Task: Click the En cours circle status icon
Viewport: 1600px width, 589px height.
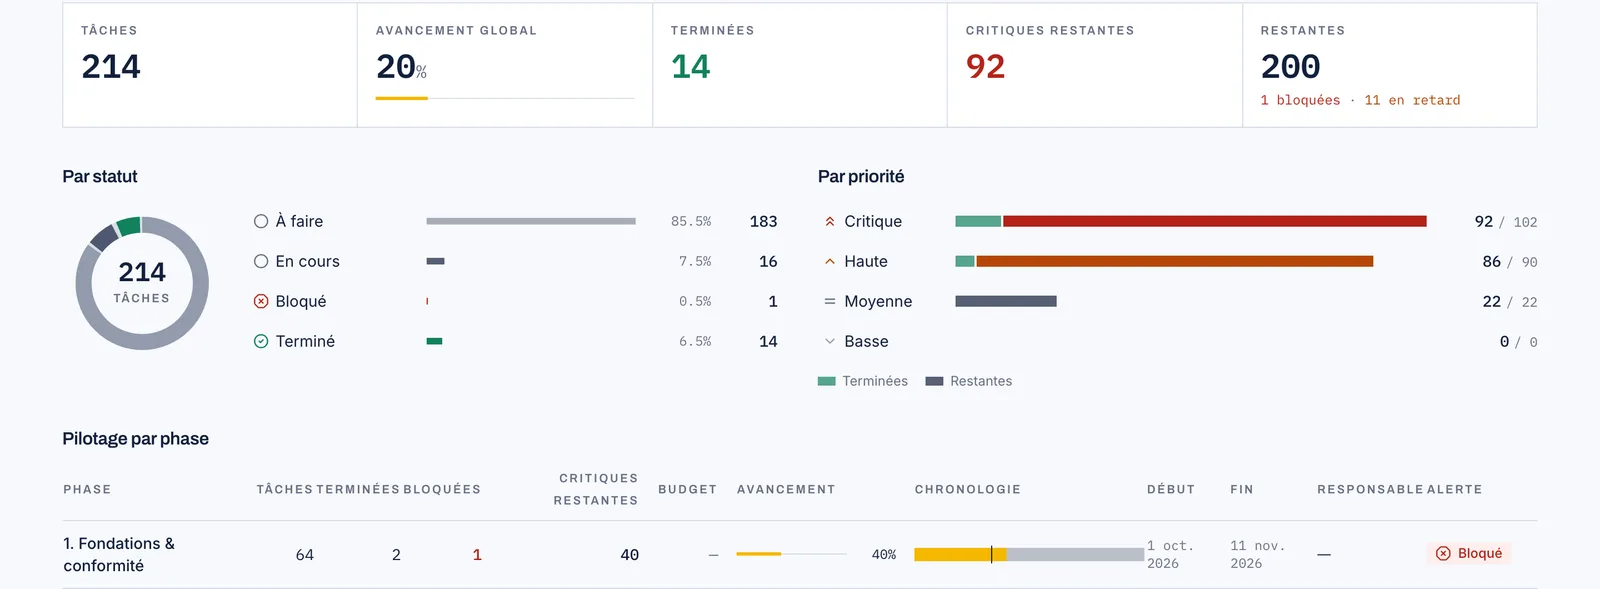Action: 261,261
